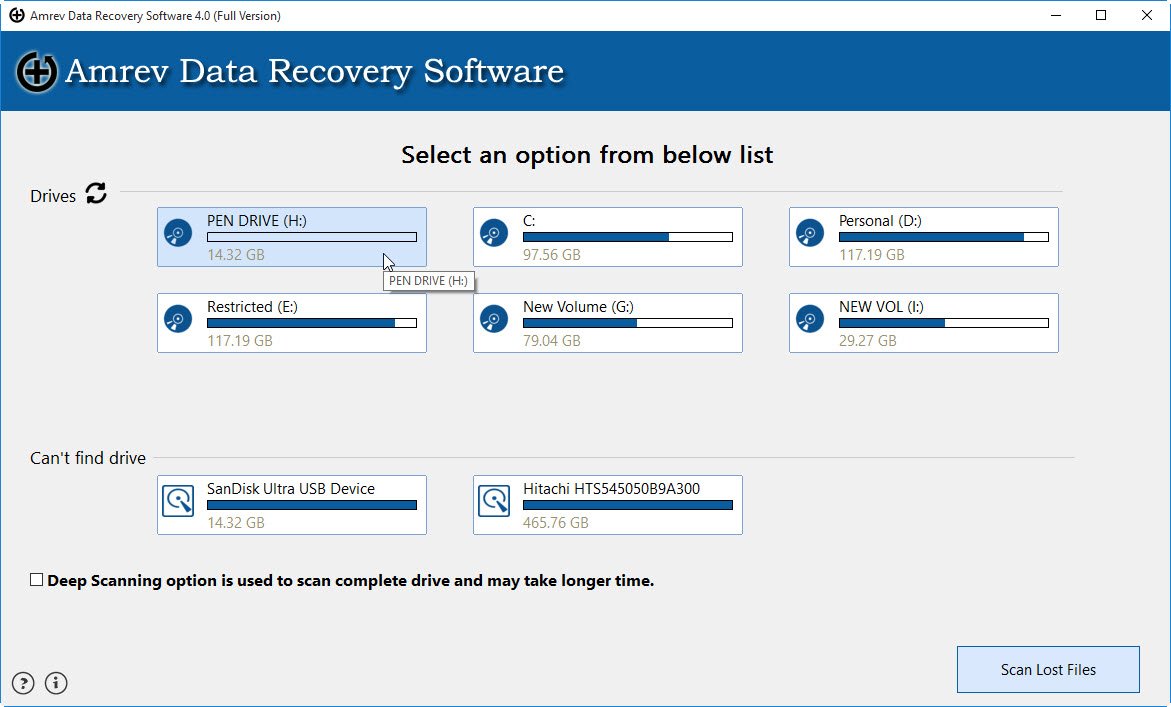Click the app icon in the title bar
Screen dimensions: 1171x707
click(x=14, y=15)
